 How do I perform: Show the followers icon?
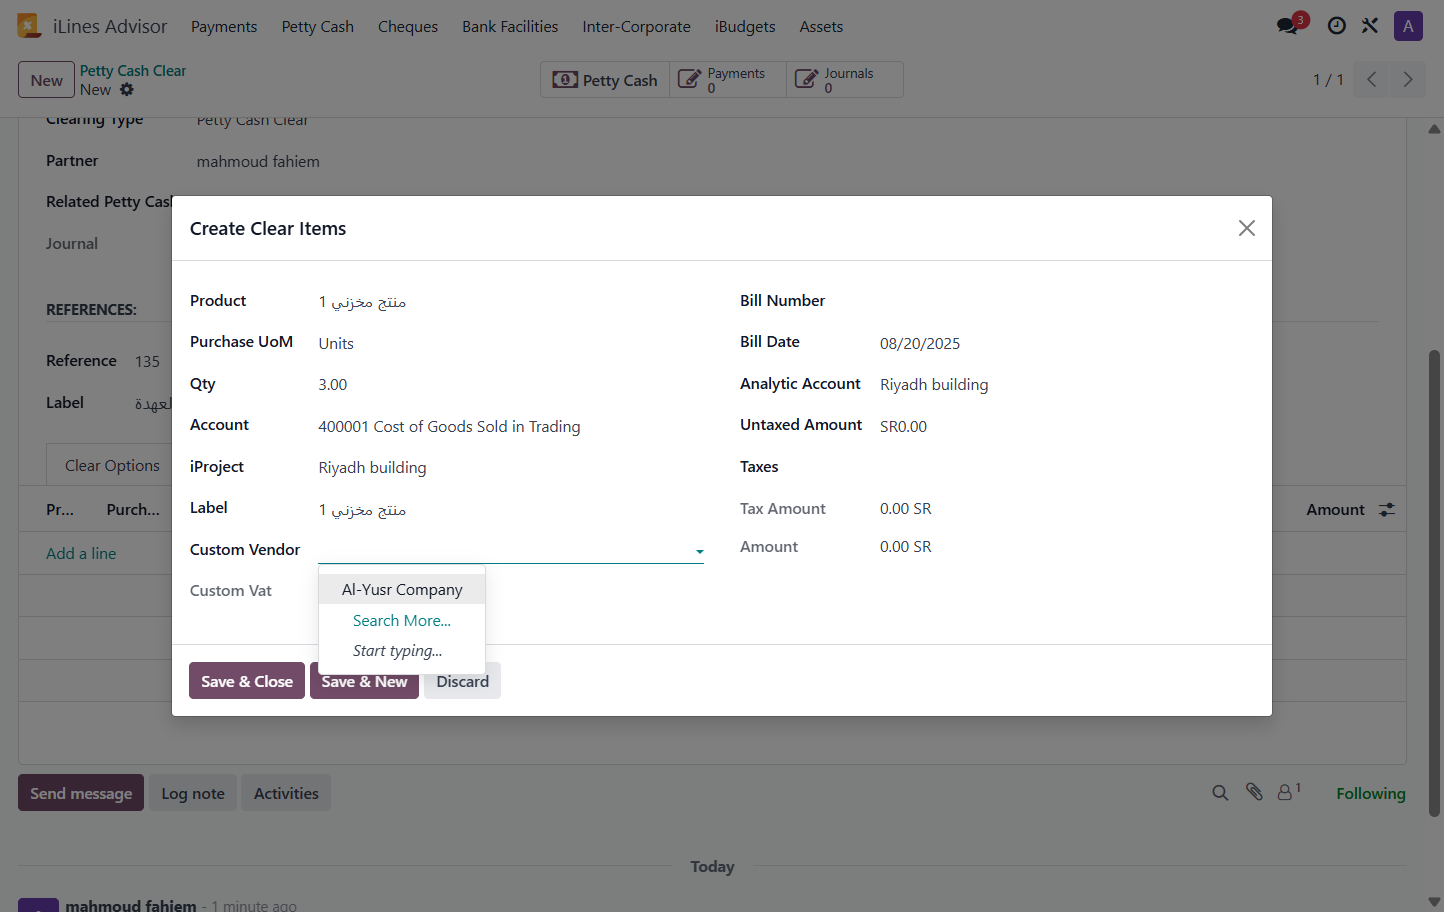[x=1289, y=792]
